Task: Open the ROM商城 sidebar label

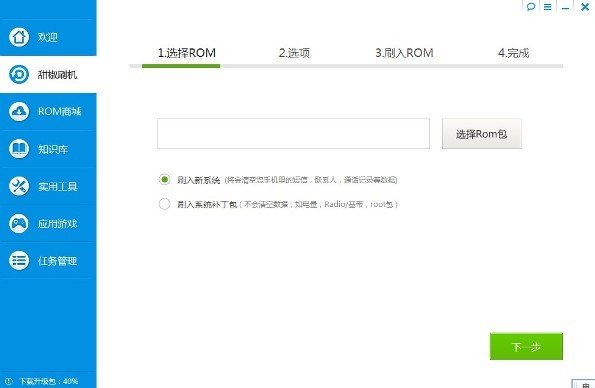Action: [60, 111]
